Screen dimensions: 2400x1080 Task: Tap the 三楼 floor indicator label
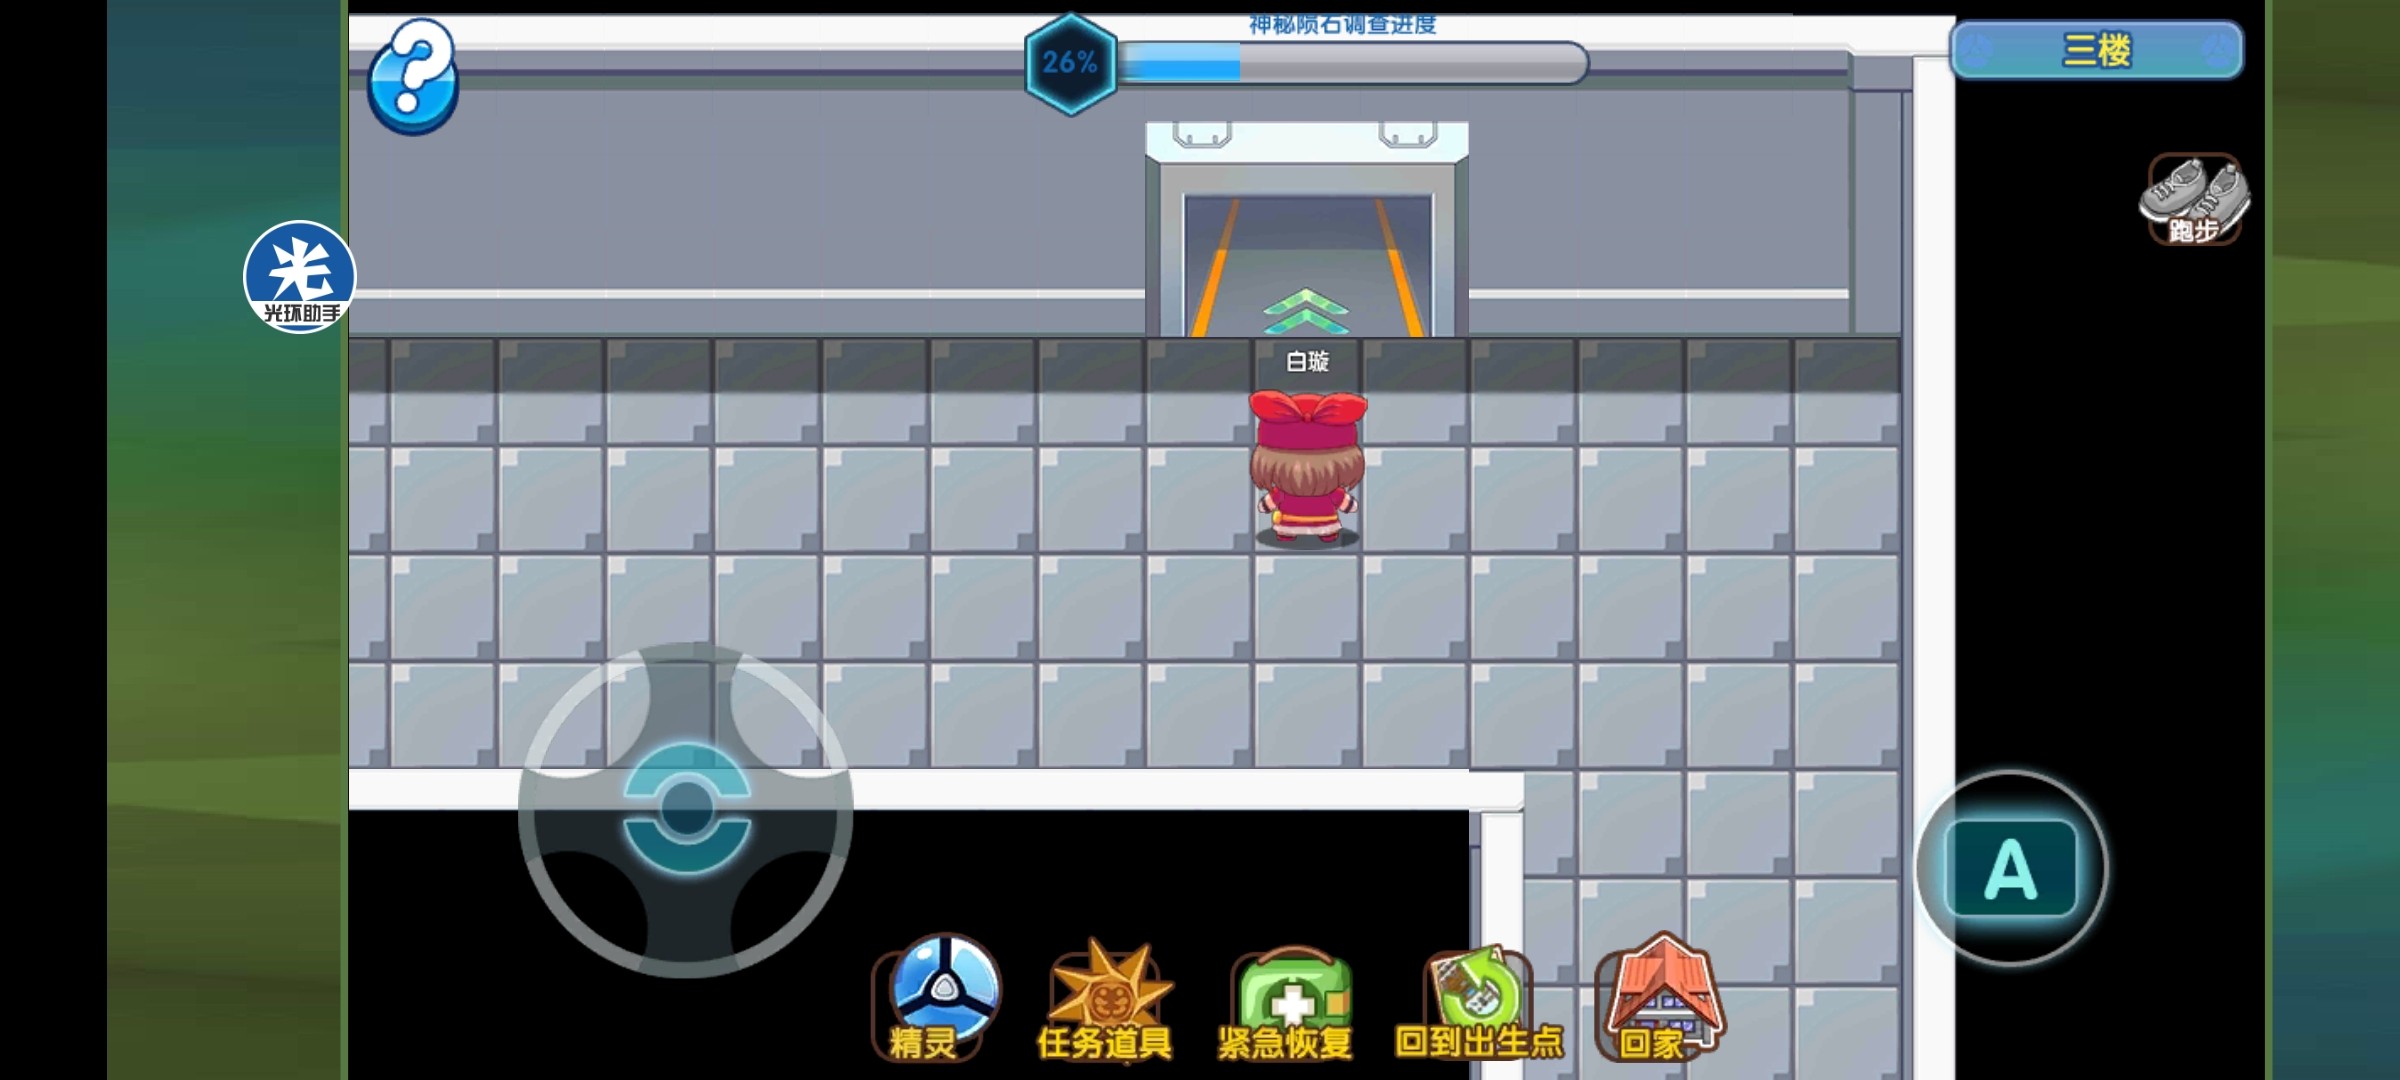[2096, 50]
